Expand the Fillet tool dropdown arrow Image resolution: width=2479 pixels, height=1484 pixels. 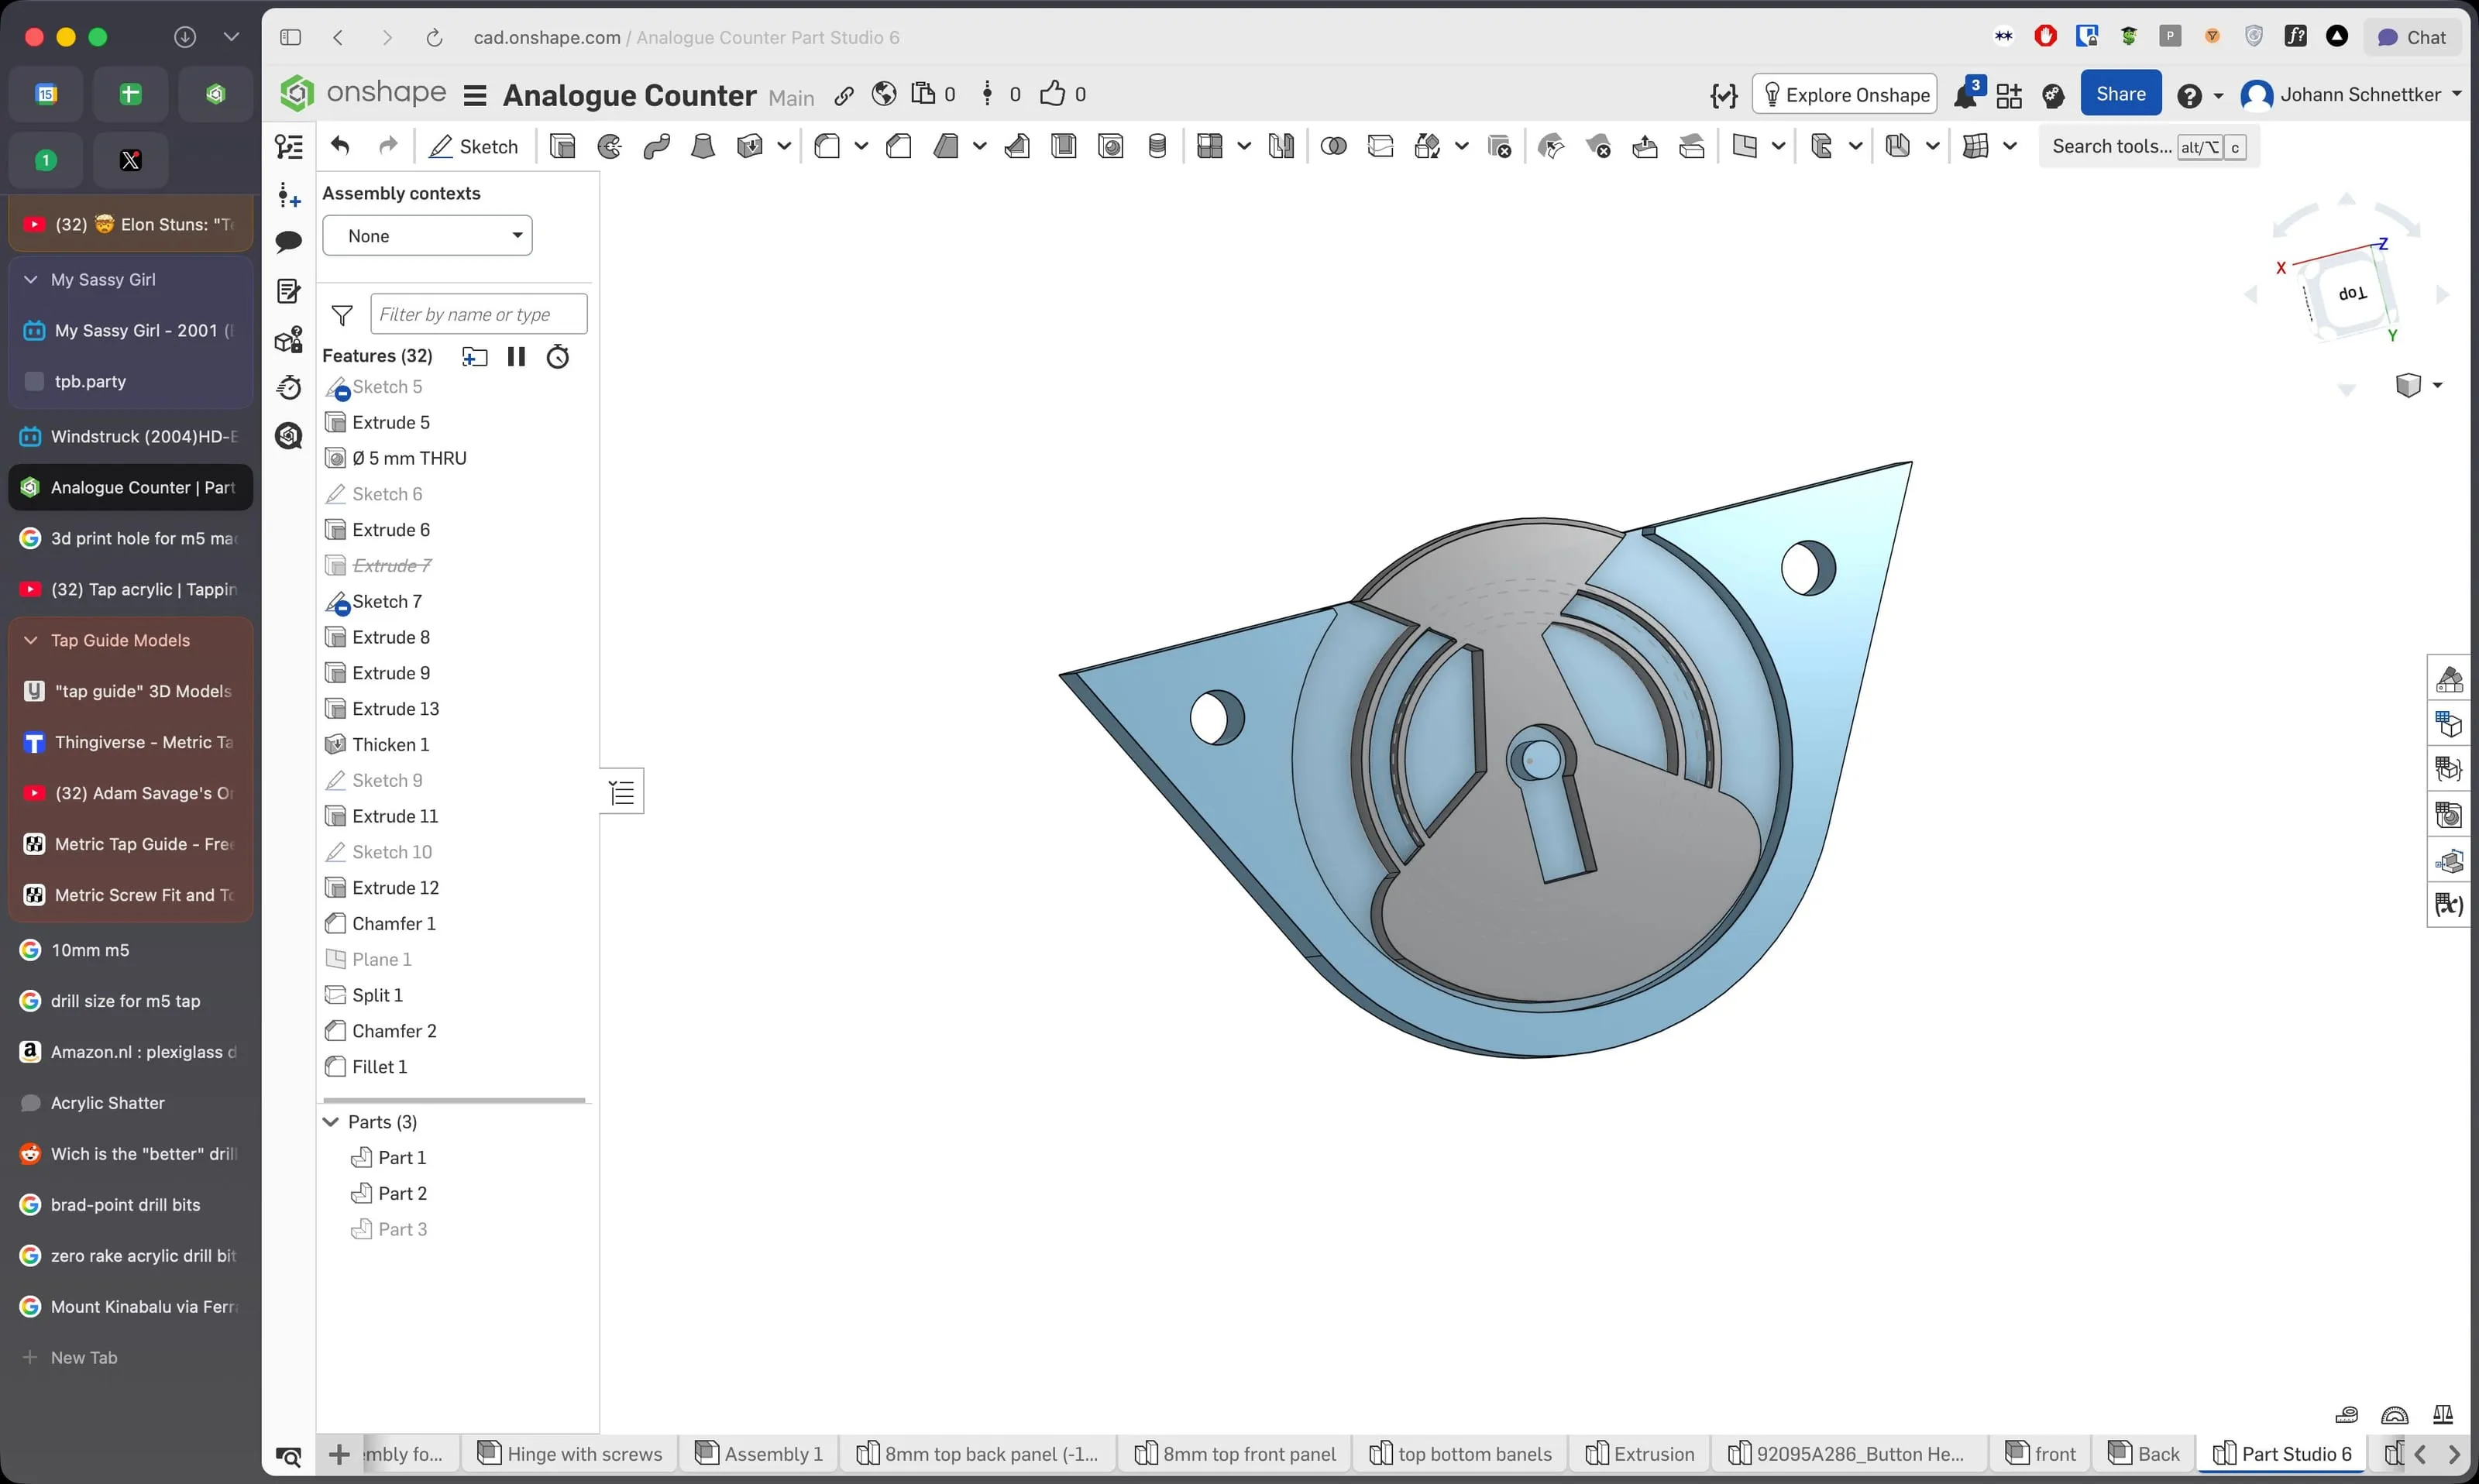point(861,147)
